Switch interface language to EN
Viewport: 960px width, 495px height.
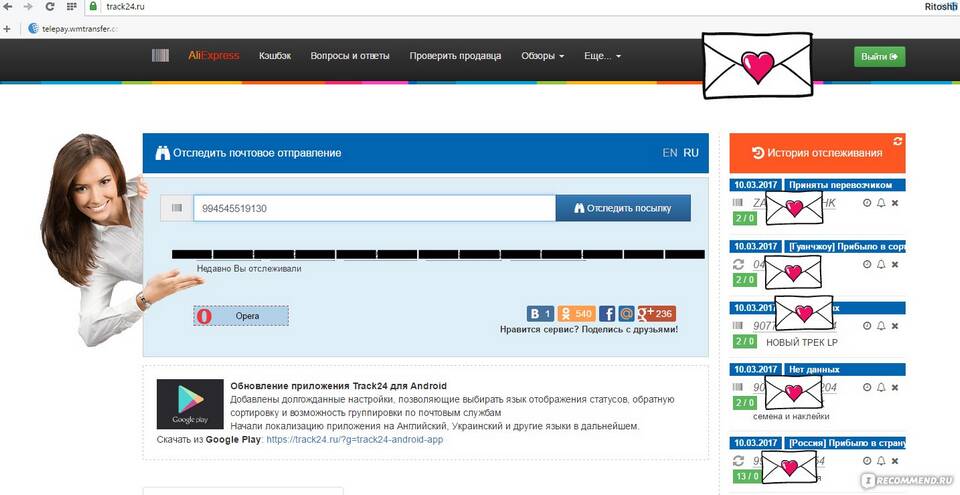pyautogui.click(x=670, y=153)
